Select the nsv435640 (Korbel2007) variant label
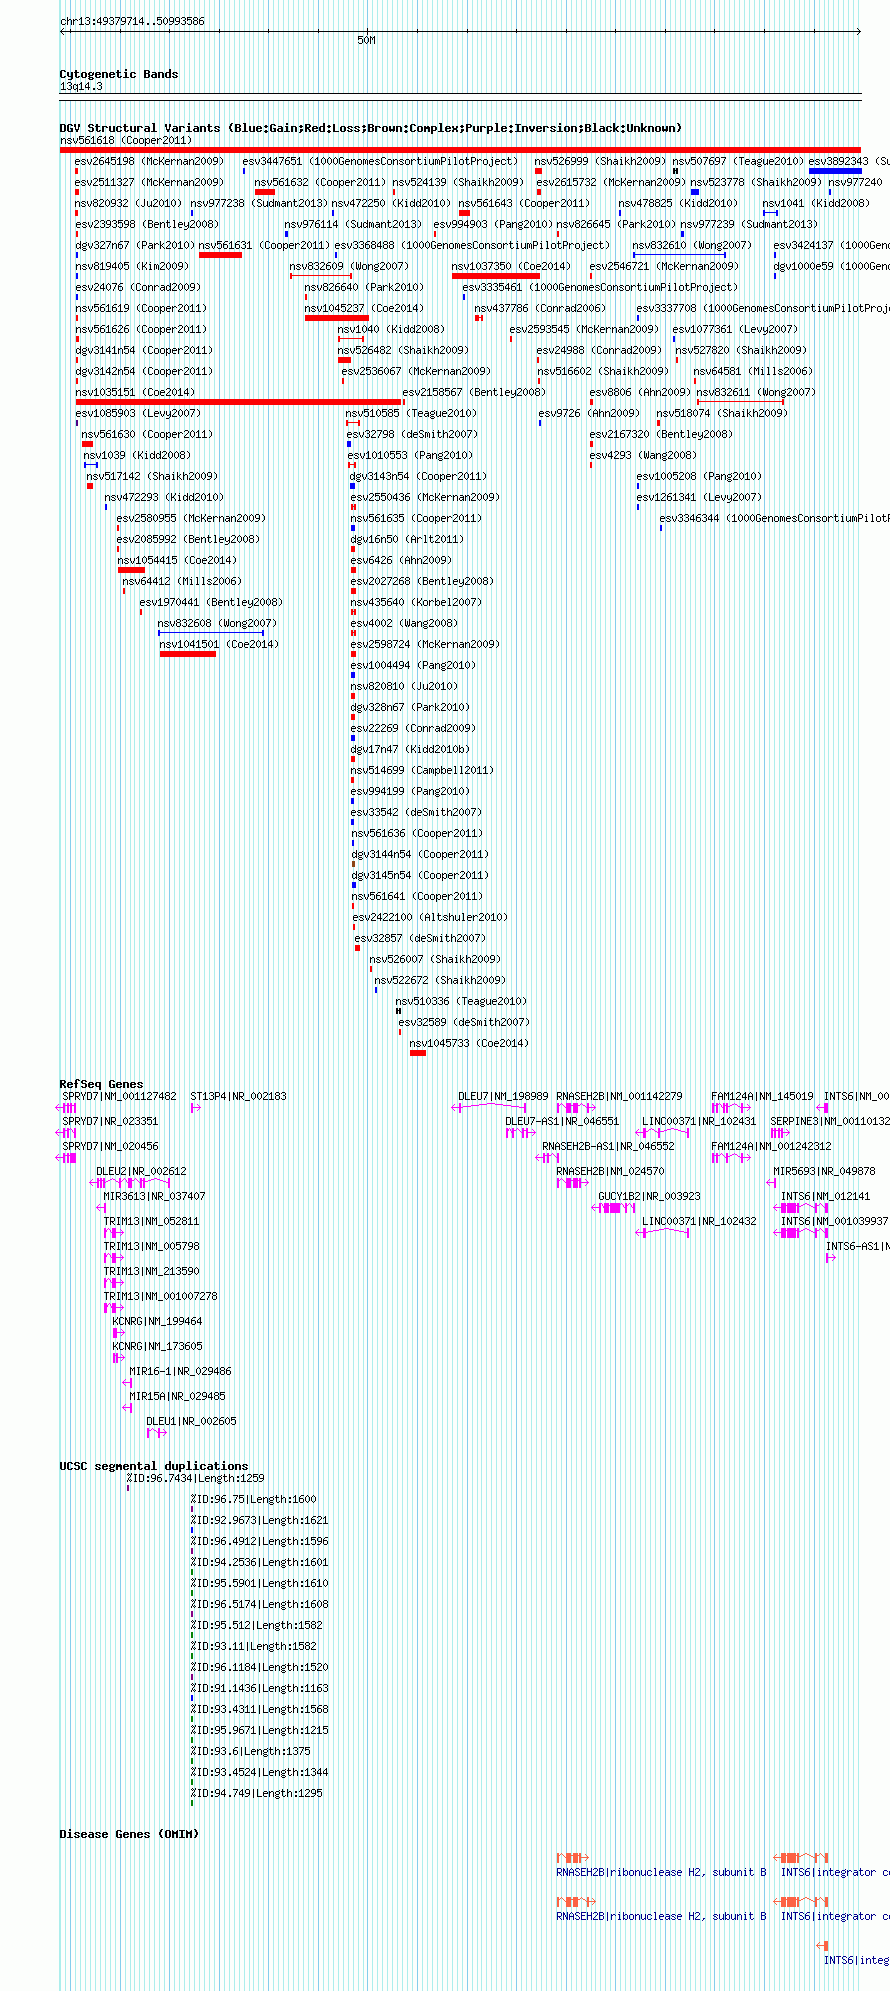This screenshot has height=1991, width=890. 416,603
